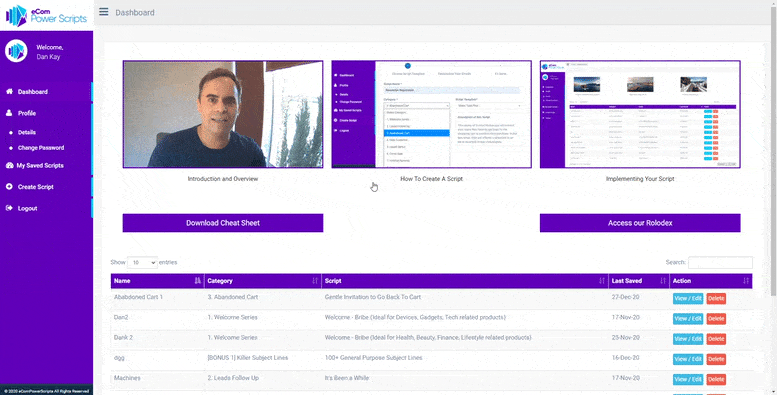Sort table by Last Saved arrows
The width and height of the screenshot is (777, 395).
coord(663,281)
